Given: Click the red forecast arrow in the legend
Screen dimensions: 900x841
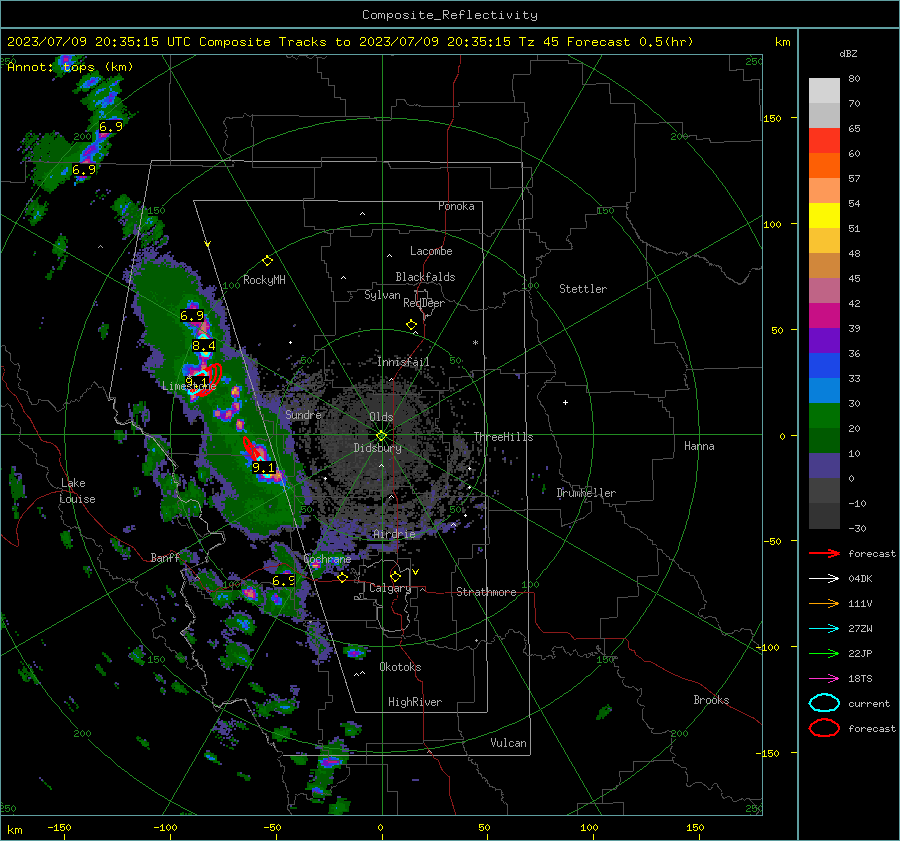Looking at the screenshot, I should (x=824, y=553).
